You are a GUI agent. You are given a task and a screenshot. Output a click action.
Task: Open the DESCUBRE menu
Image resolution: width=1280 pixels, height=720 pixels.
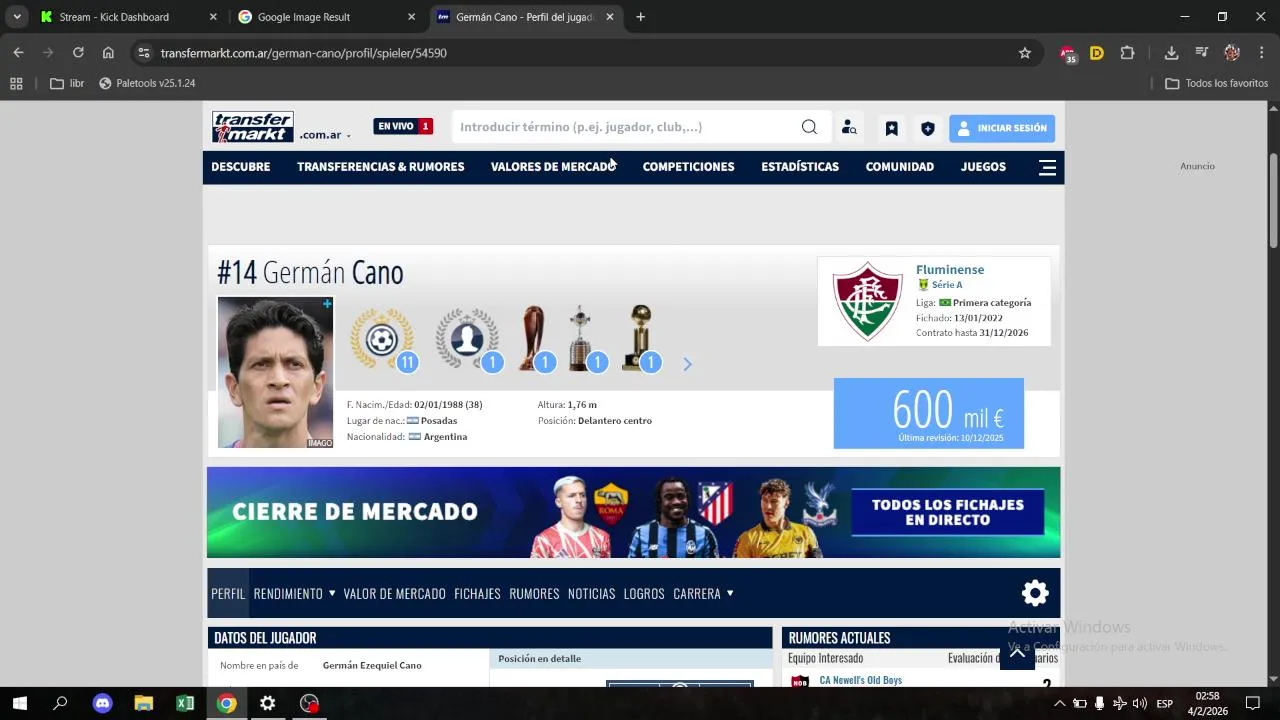pyautogui.click(x=241, y=167)
